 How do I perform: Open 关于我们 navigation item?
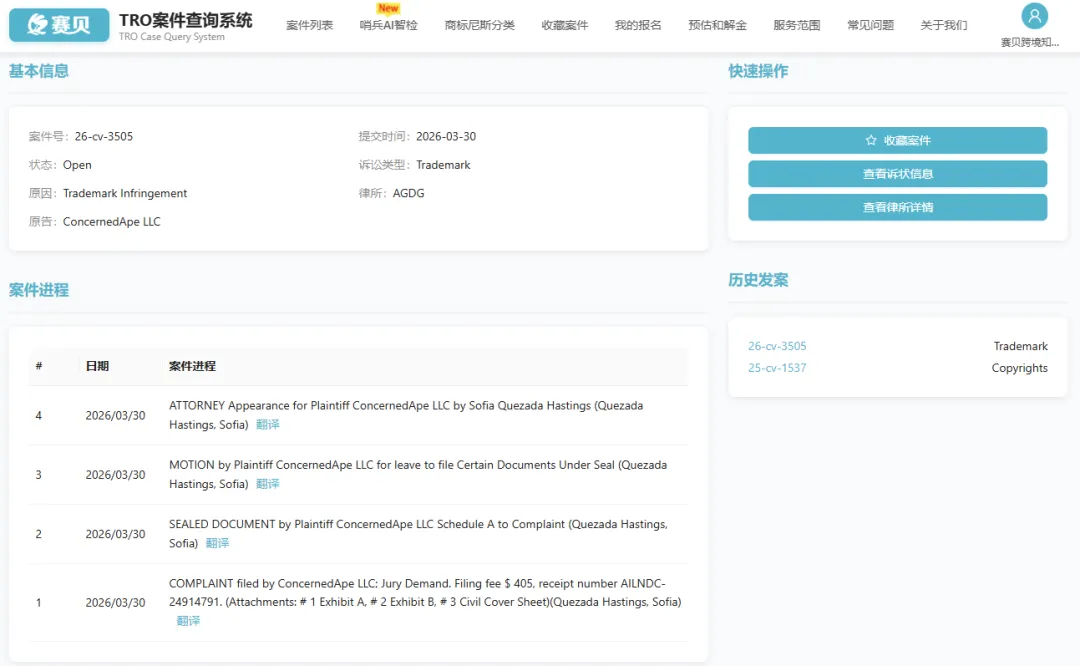(x=944, y=25)
